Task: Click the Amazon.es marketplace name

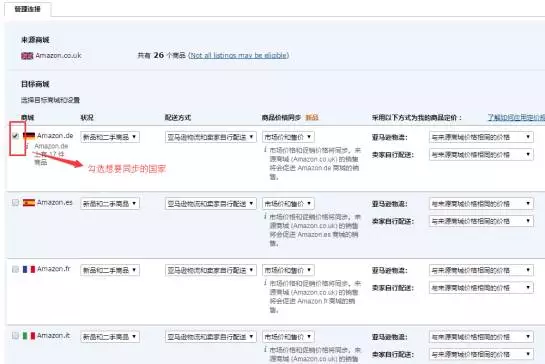Action: click(x=55, y=202)
